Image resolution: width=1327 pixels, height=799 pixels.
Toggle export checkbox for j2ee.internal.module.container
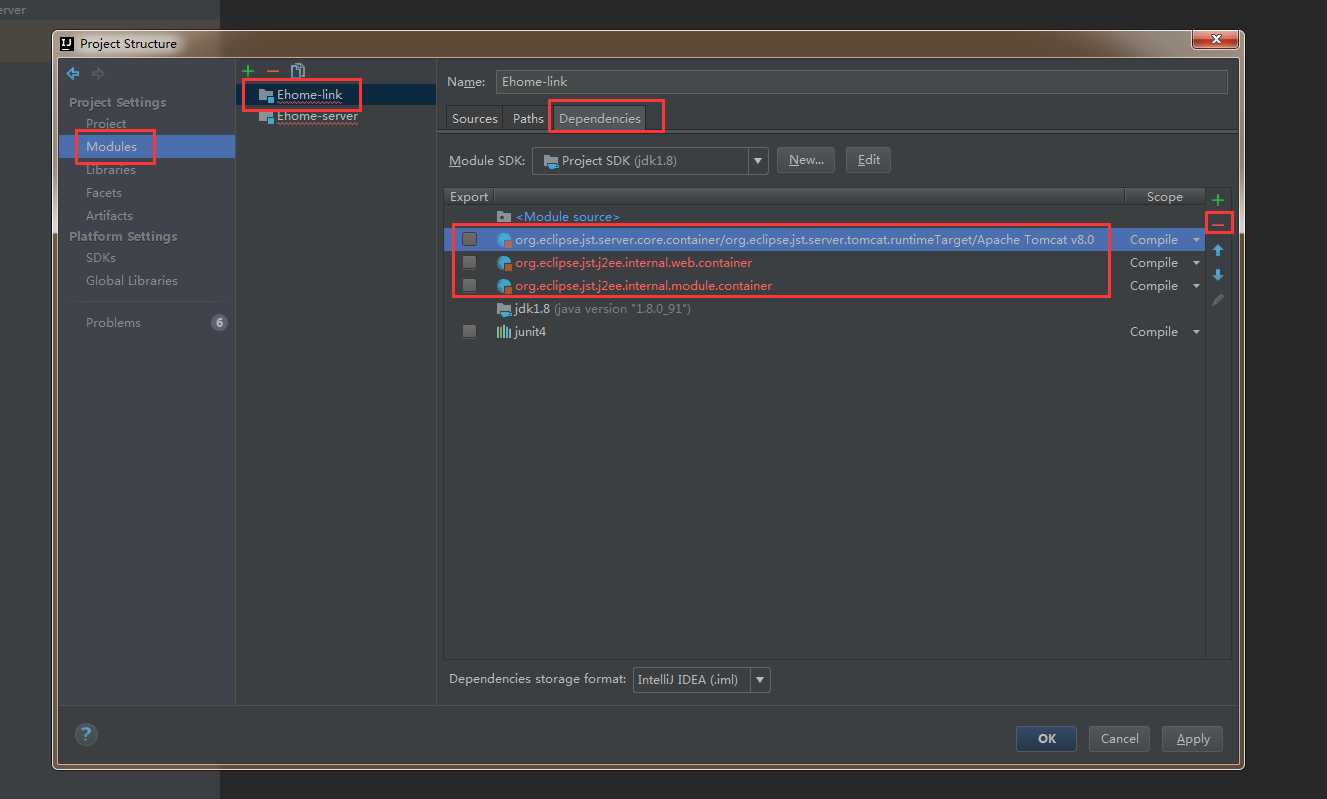pos(469,286)
